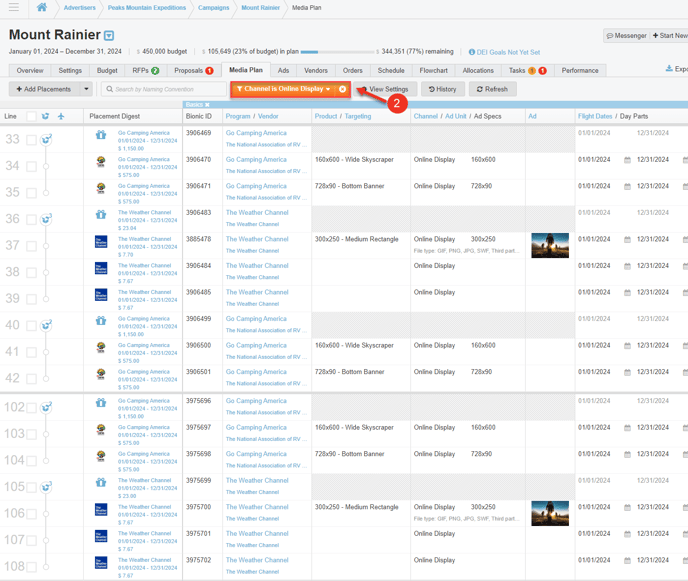Viewport: 688px width, 581px height.
Task: Open start date calendar on line 41
Action: 627,346
